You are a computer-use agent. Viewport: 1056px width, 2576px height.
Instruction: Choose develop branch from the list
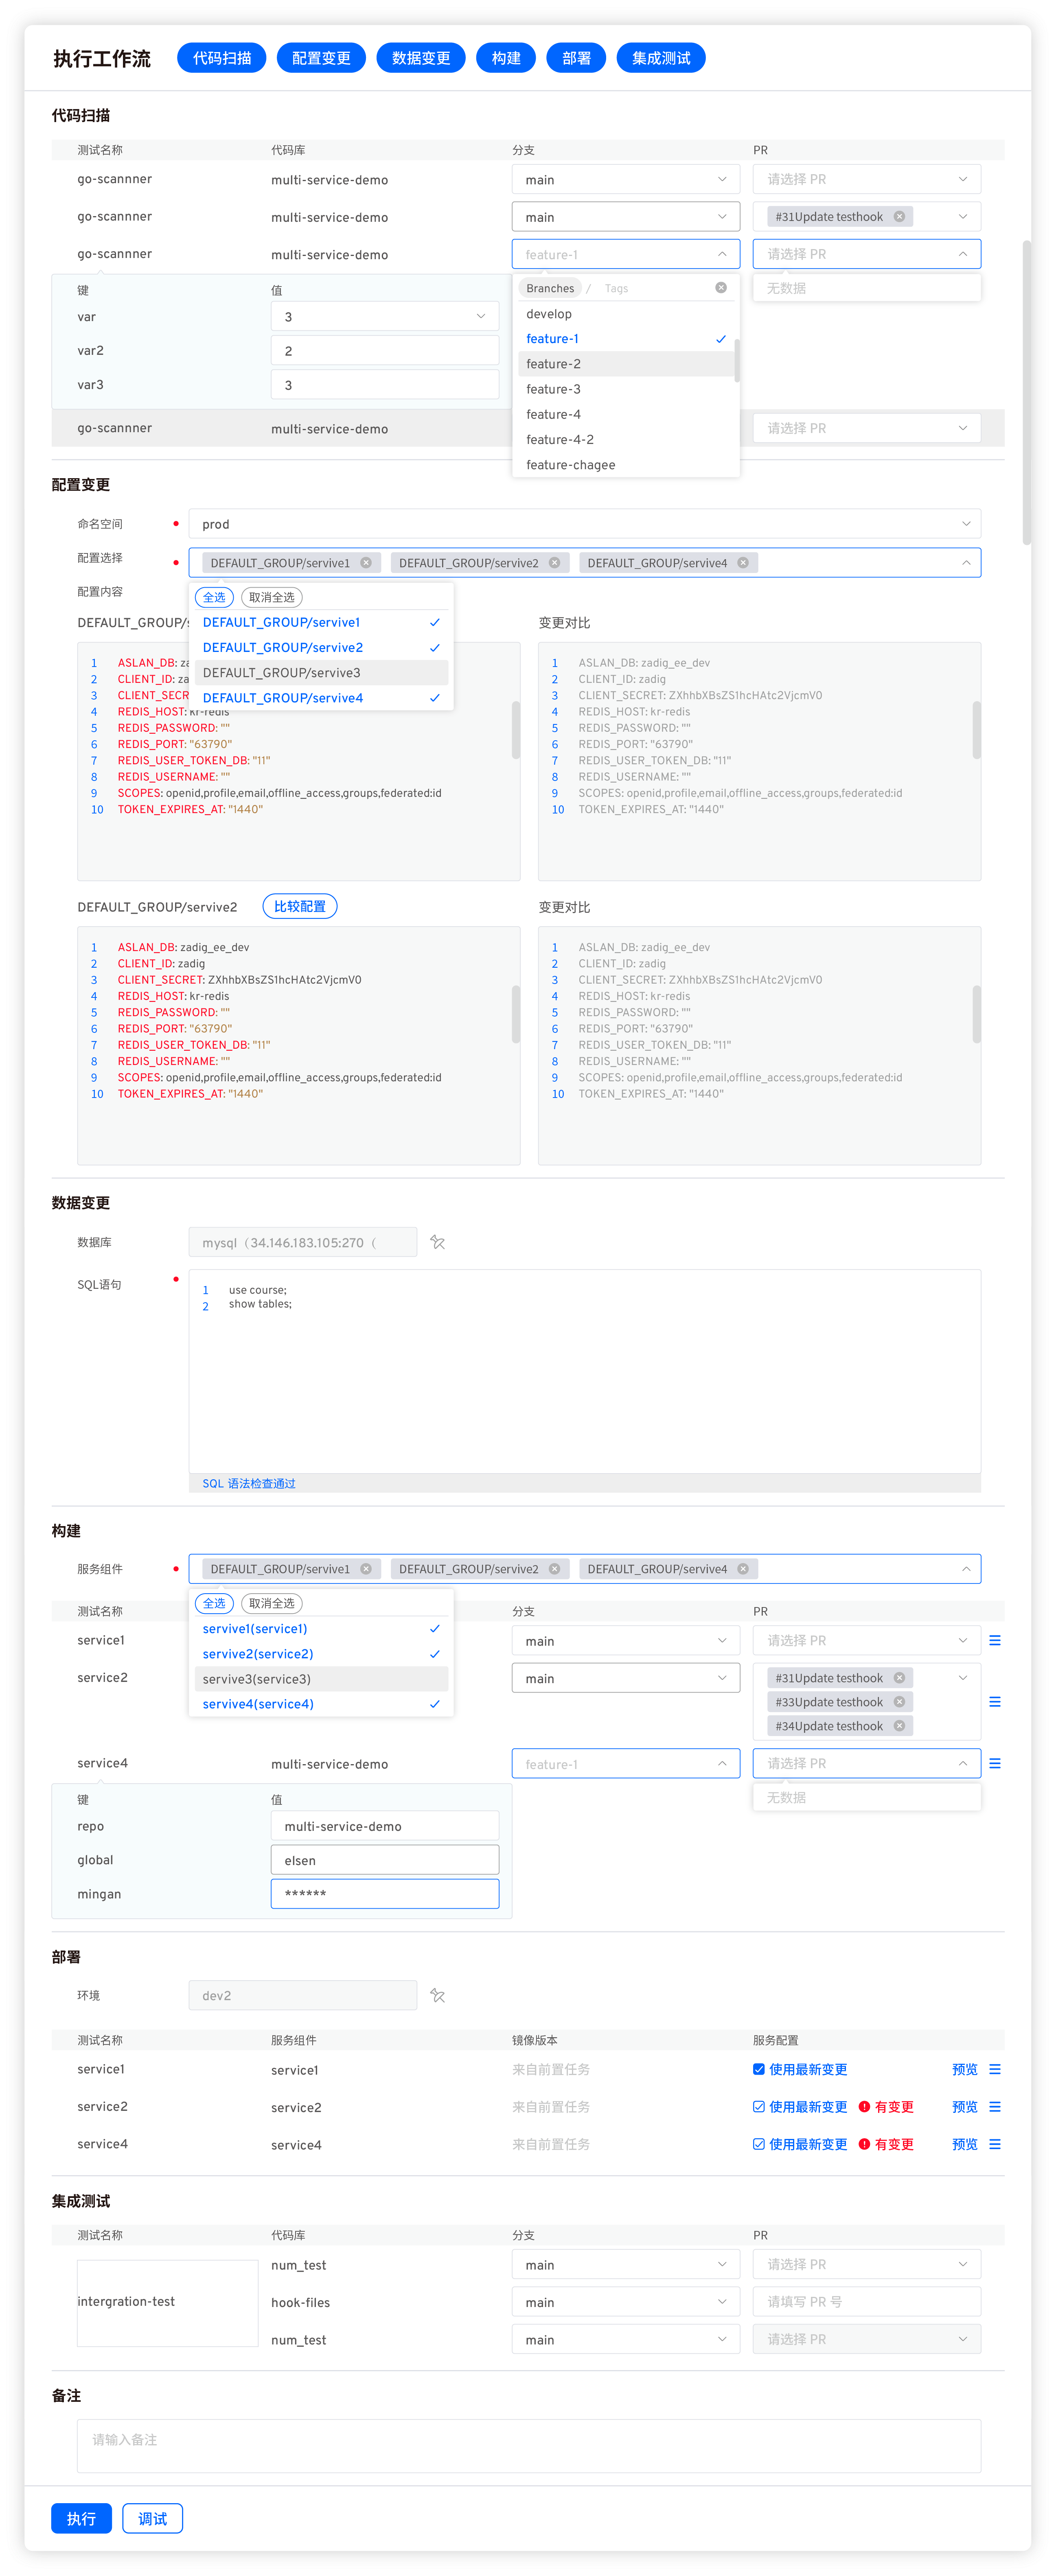tap(626, 314)
